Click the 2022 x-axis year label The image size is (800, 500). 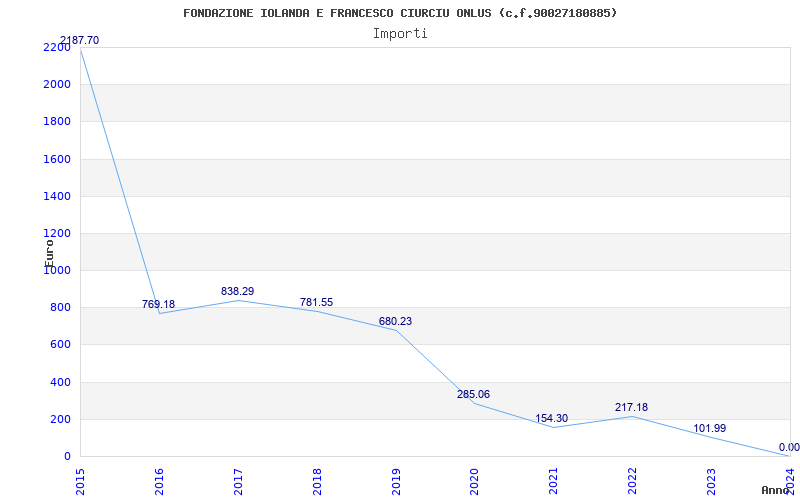632,482
